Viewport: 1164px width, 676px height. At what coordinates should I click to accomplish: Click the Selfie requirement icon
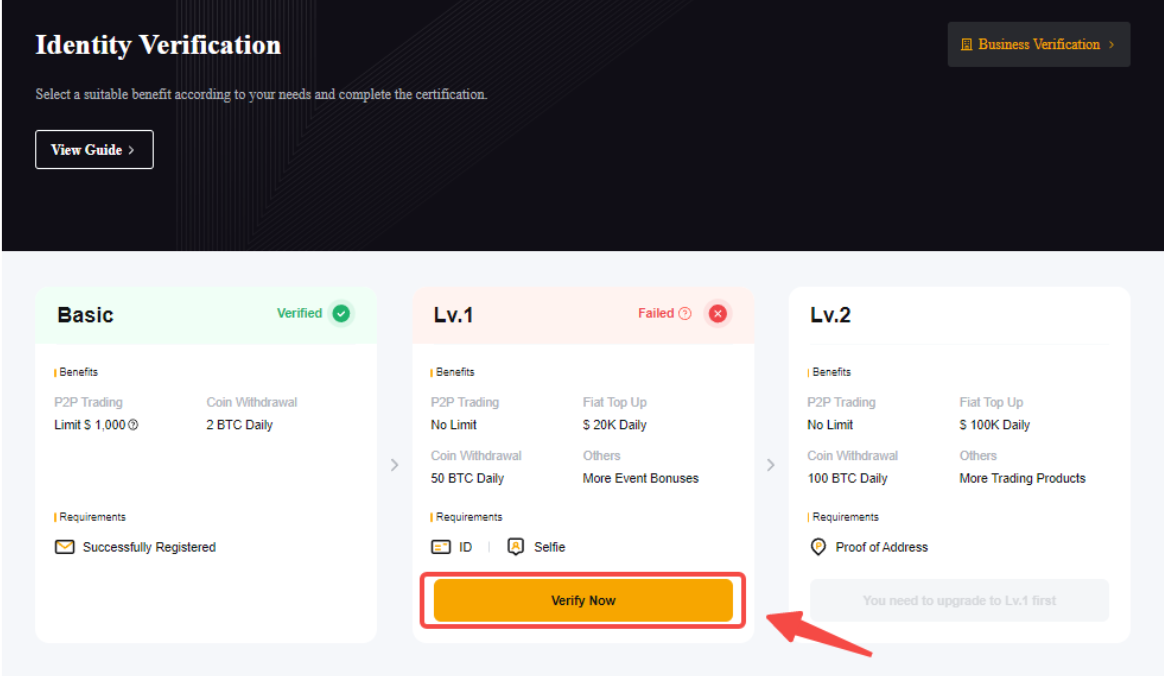click(516, 547)
